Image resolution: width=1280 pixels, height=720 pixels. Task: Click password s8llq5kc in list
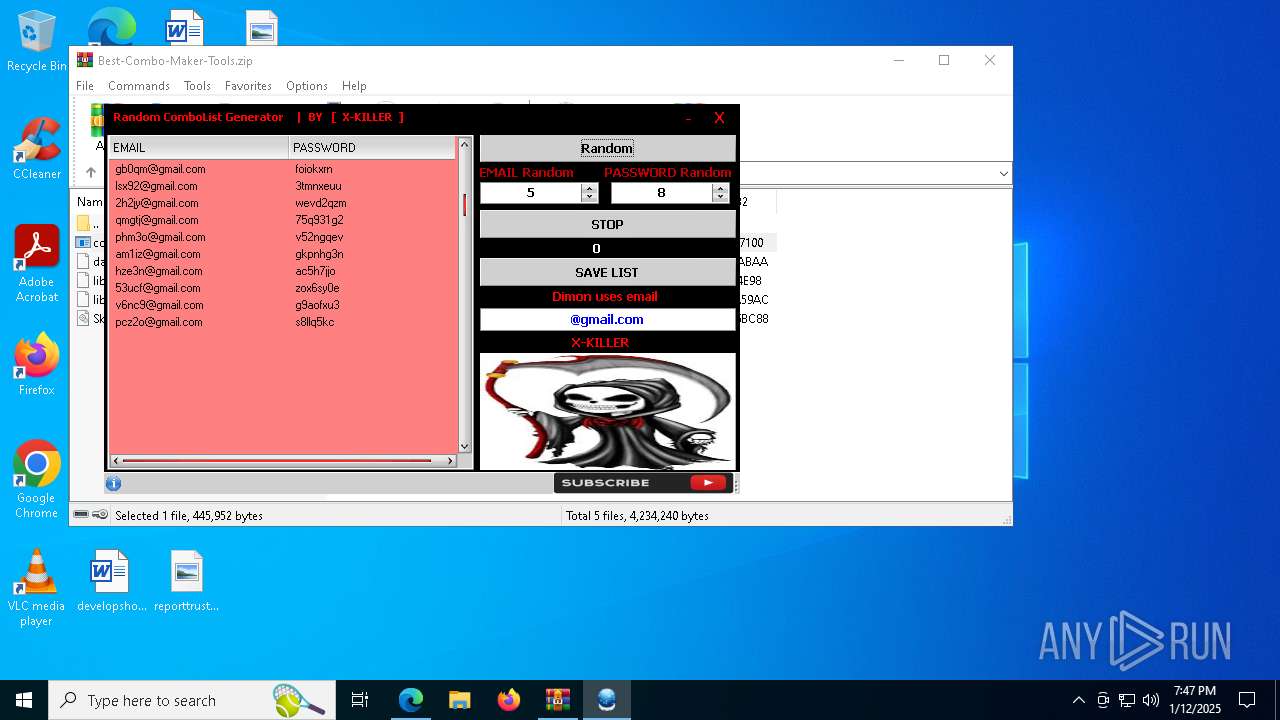[315, 322]
